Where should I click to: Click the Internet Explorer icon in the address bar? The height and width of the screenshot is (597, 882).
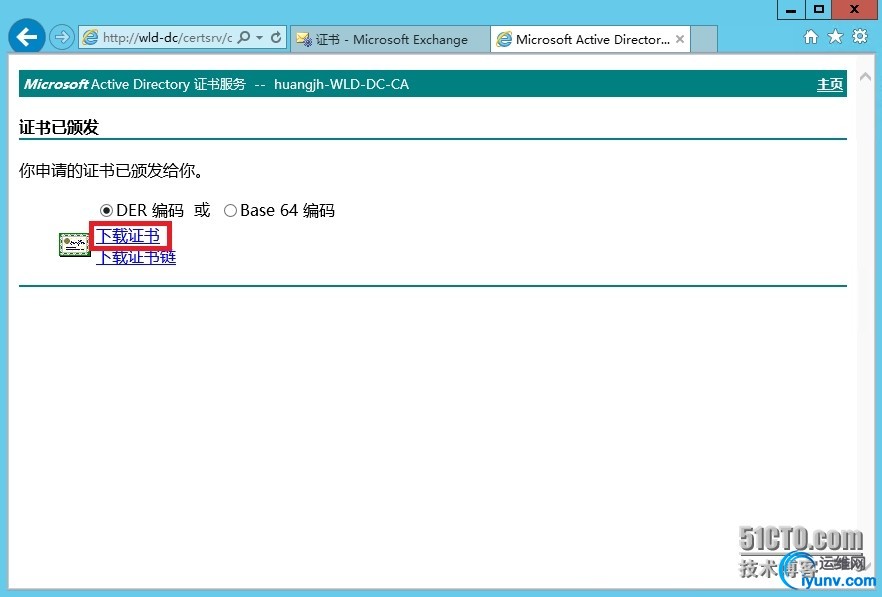tap(89, 38)
